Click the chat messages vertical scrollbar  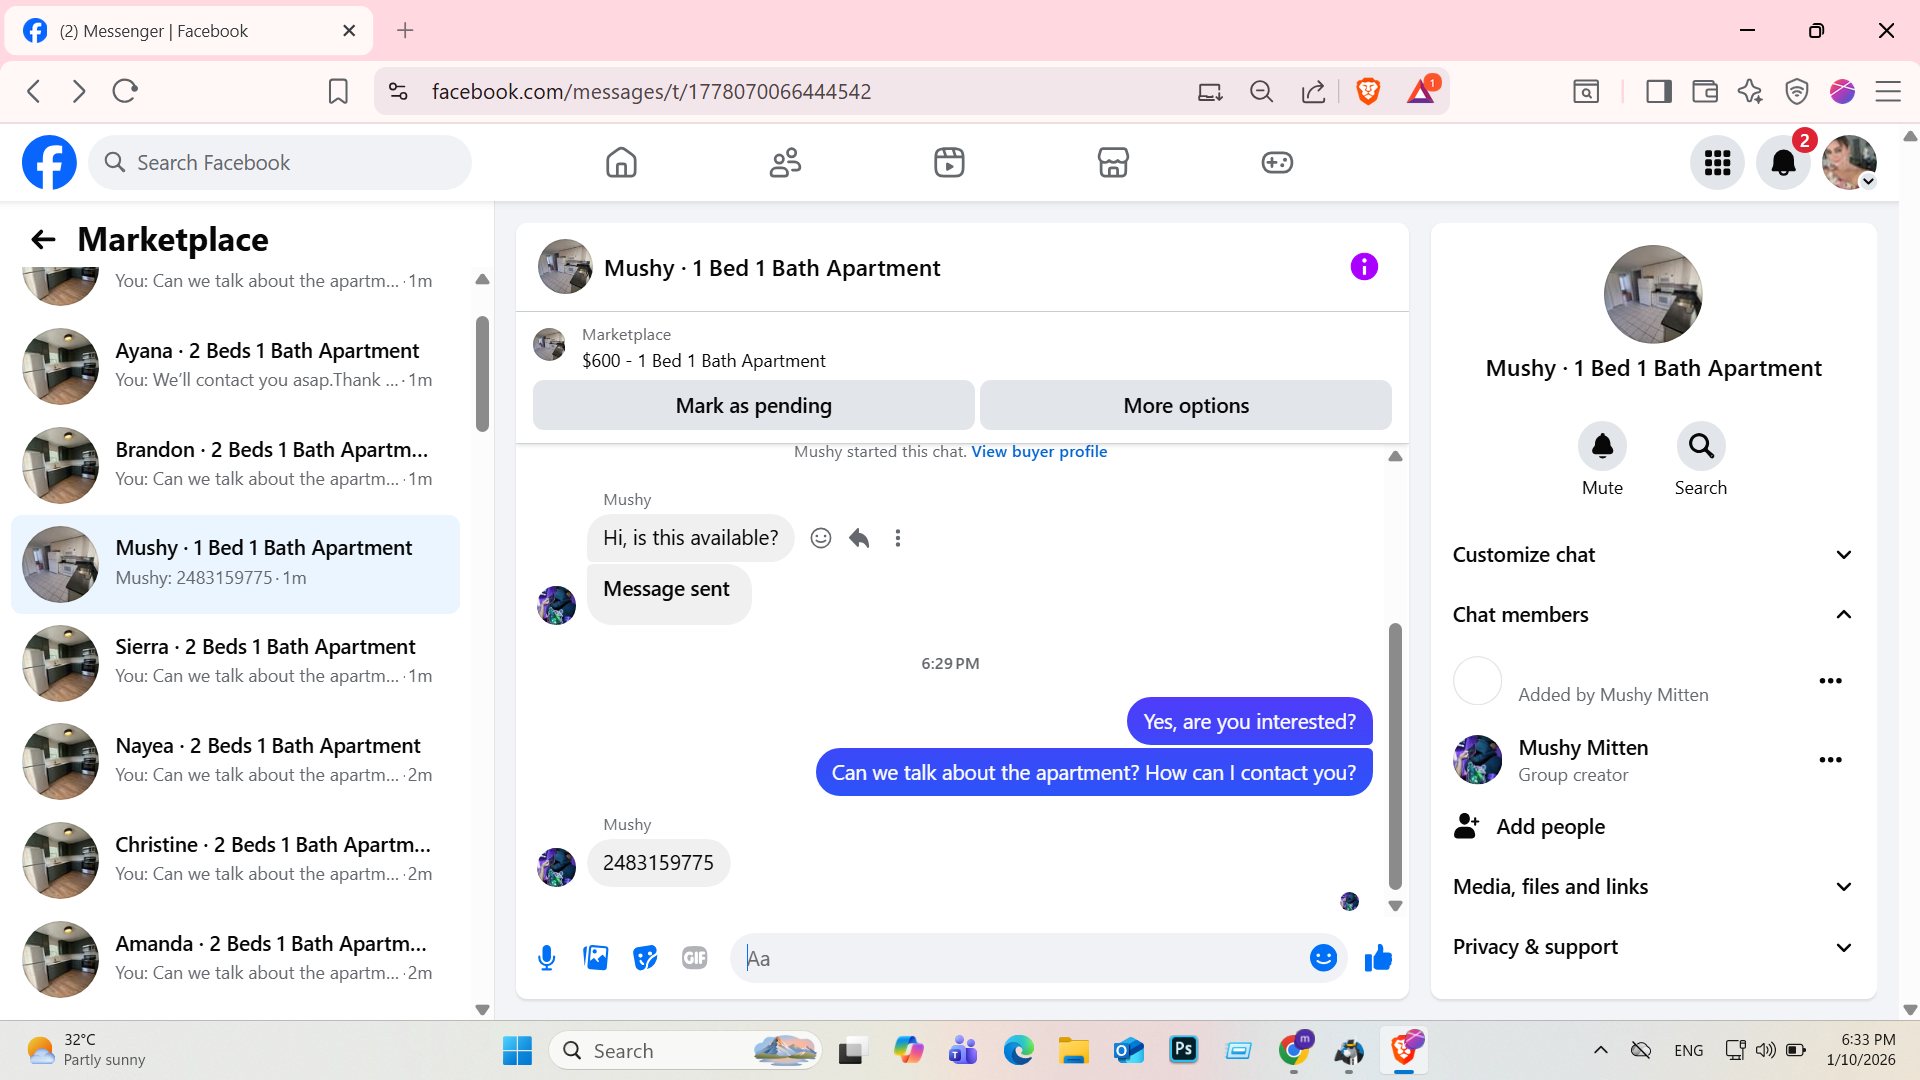[1395, 755]
